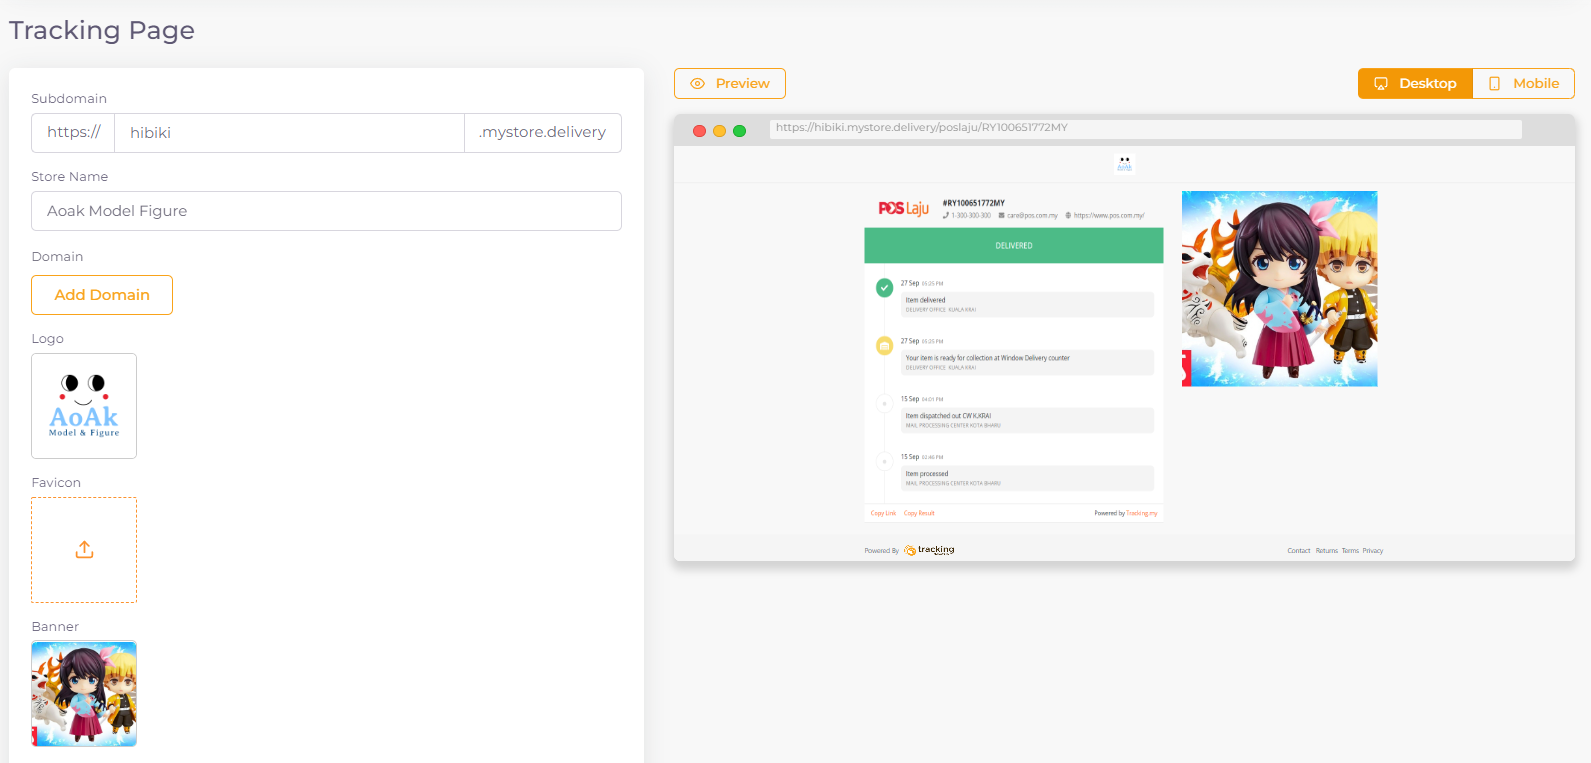Click the Item processed tracking entry
This screenshot has height=763, width=1591.
click(x=1027, y=478)
